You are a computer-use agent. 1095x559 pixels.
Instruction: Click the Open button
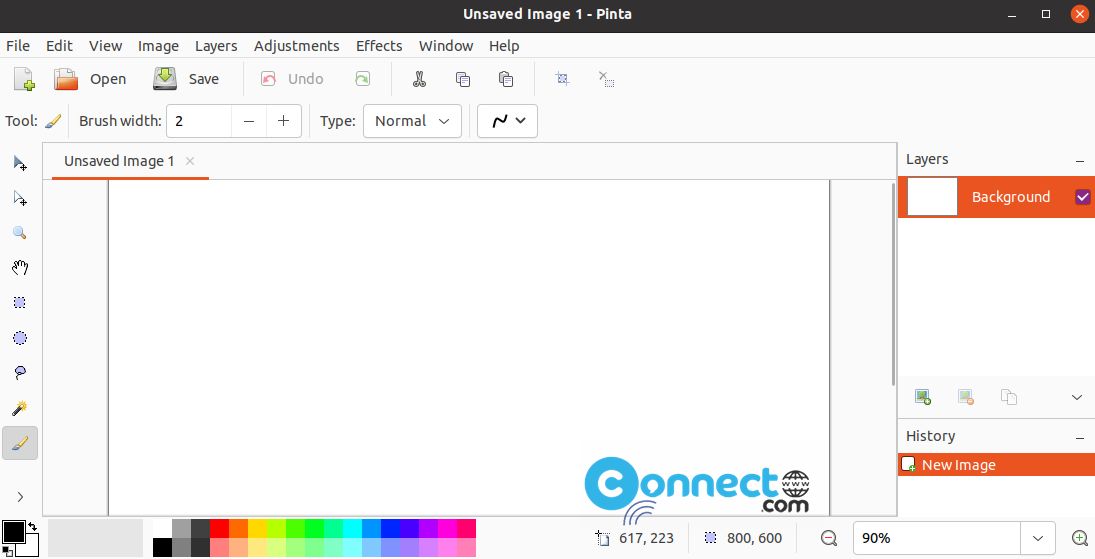[x=90, y=79]
